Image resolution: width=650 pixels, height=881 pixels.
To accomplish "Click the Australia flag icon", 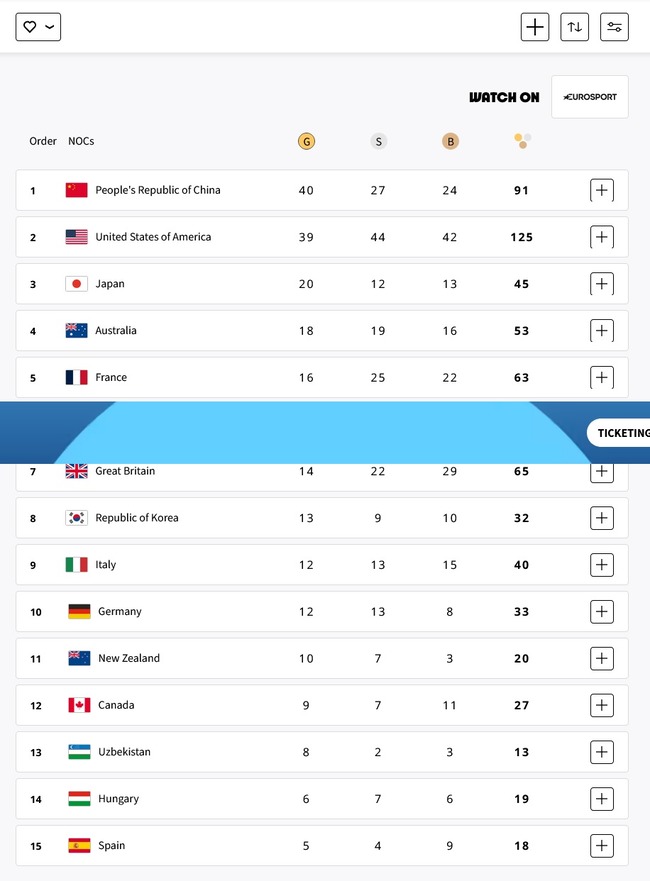I will click(x=76, y=331).
